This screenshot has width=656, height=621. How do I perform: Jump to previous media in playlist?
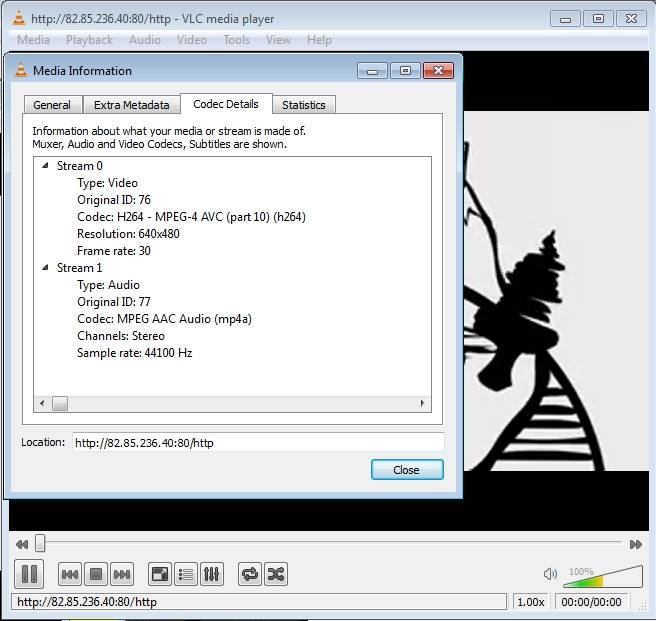[70, 574]
